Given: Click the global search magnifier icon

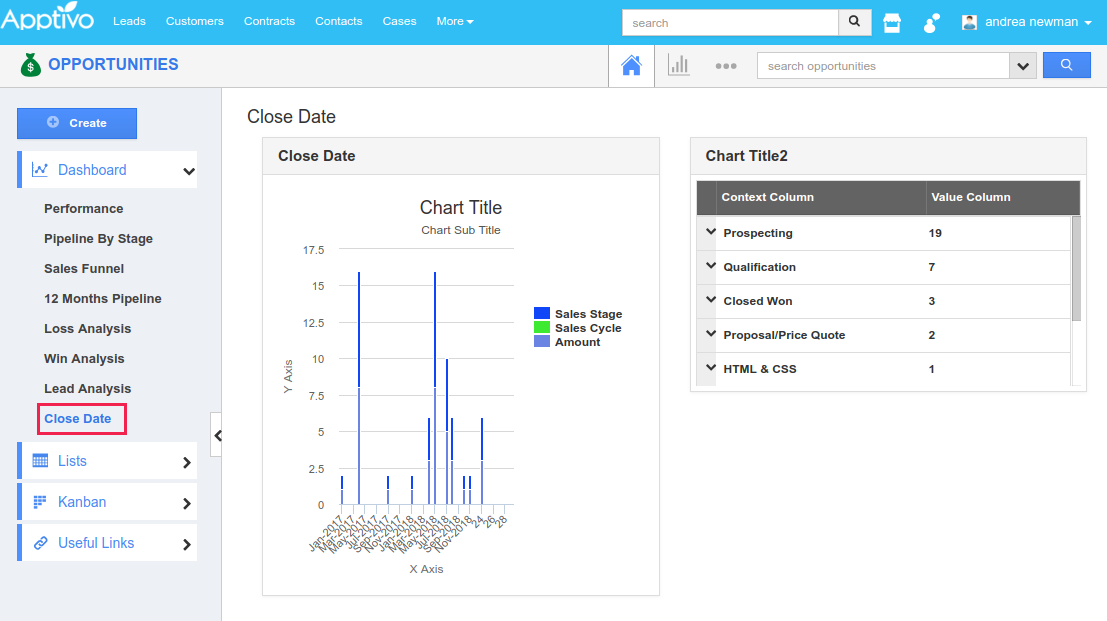Looking at the screenshot, I should tap(854, 22).
